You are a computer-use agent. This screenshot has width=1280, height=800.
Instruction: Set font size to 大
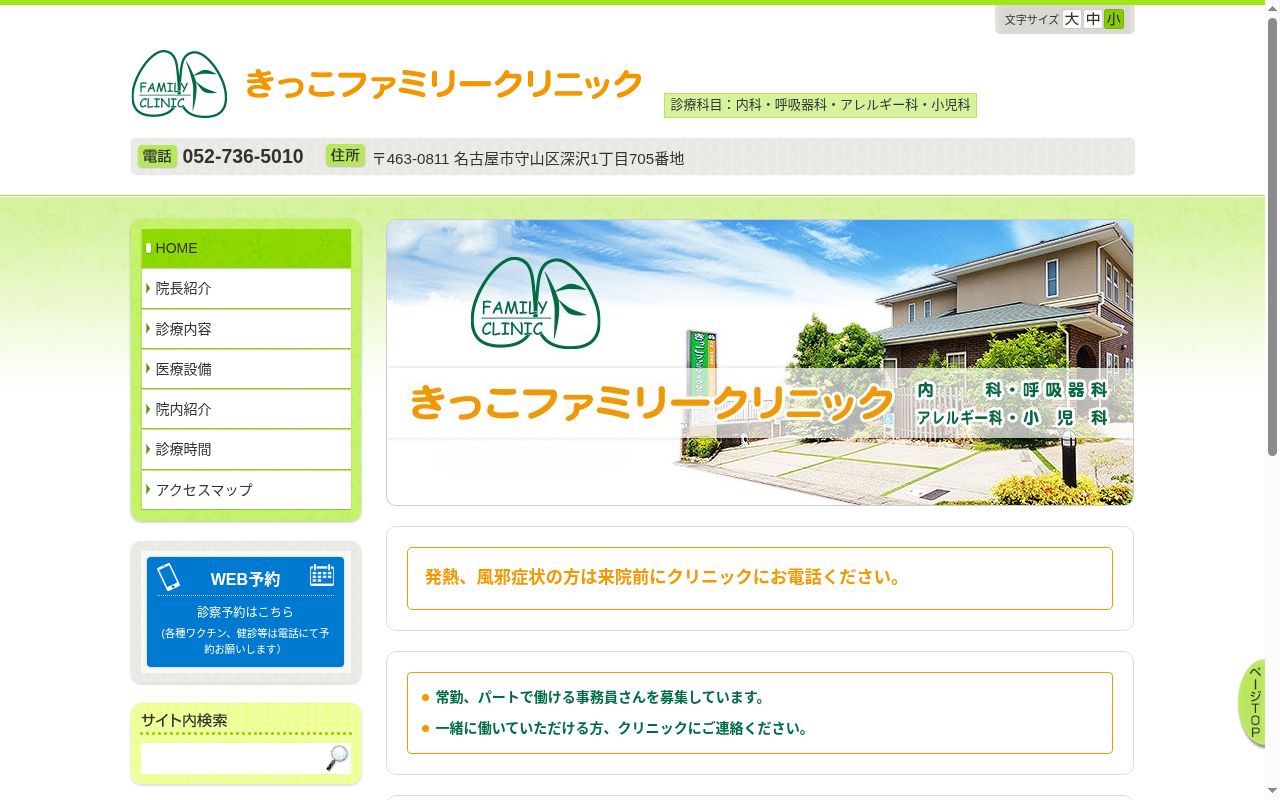point(1072,19)
